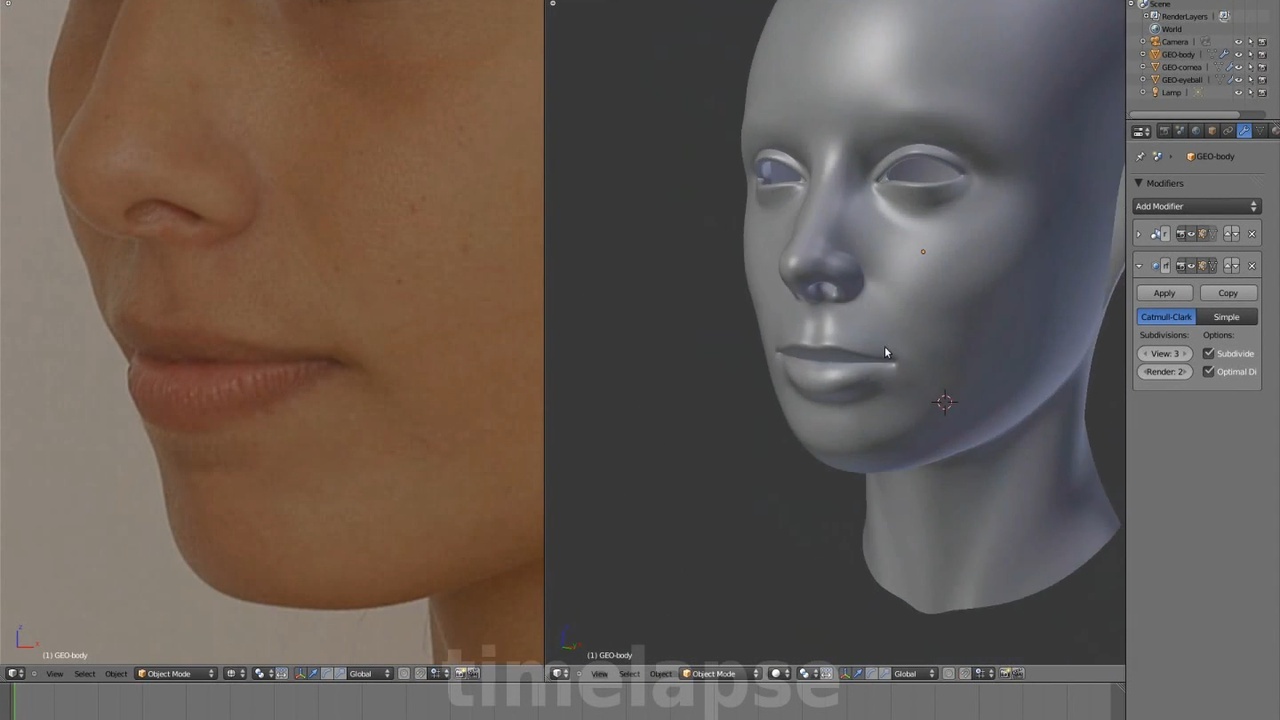Open the Object constraints chain-link icon
The width and height of the screenshot is (1280, 720).
1228,131
